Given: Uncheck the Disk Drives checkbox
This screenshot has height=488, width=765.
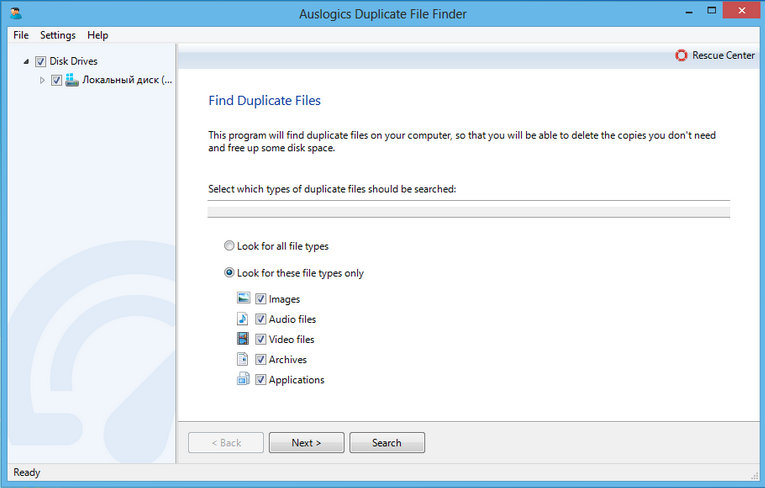Looking at the screenshot, I should click(x=40, y=61).
